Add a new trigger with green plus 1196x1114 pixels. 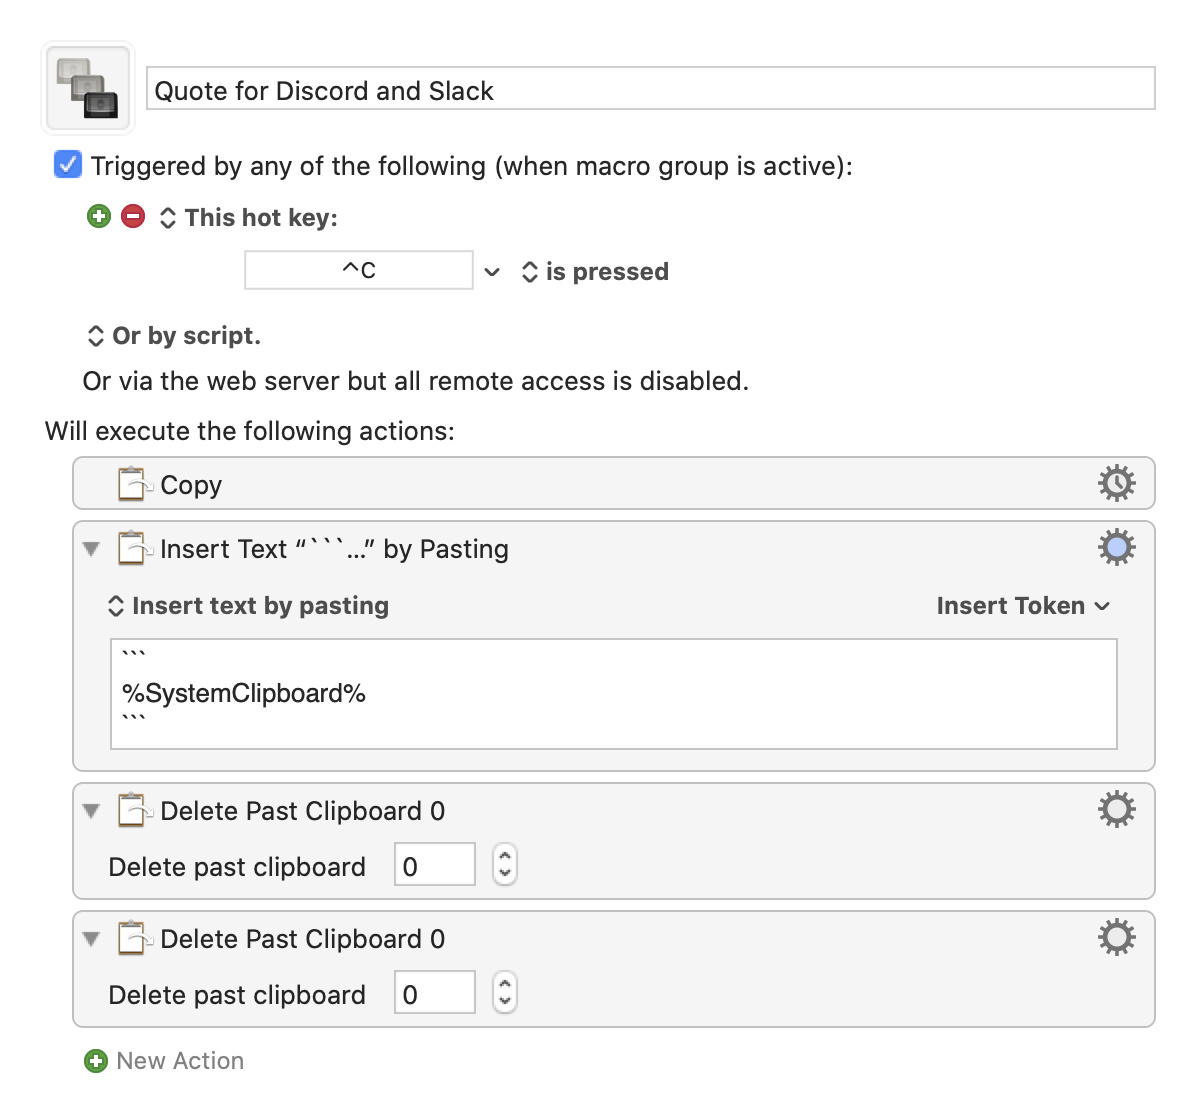coord(98,217)
